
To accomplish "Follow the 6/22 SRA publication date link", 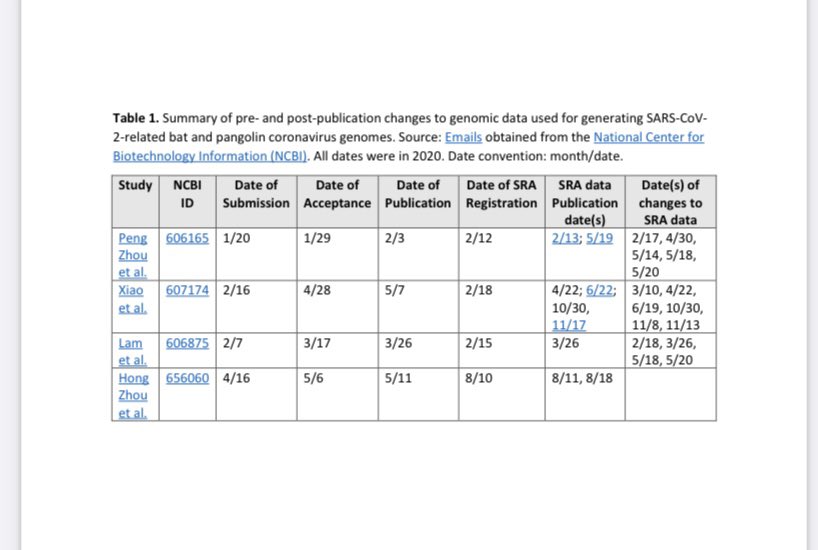I will (x=602, y=291).
